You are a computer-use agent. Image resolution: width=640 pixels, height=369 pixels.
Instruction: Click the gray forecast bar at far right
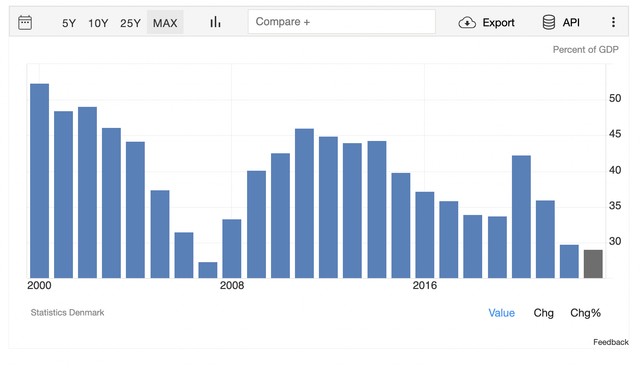[x=593, y=264]
